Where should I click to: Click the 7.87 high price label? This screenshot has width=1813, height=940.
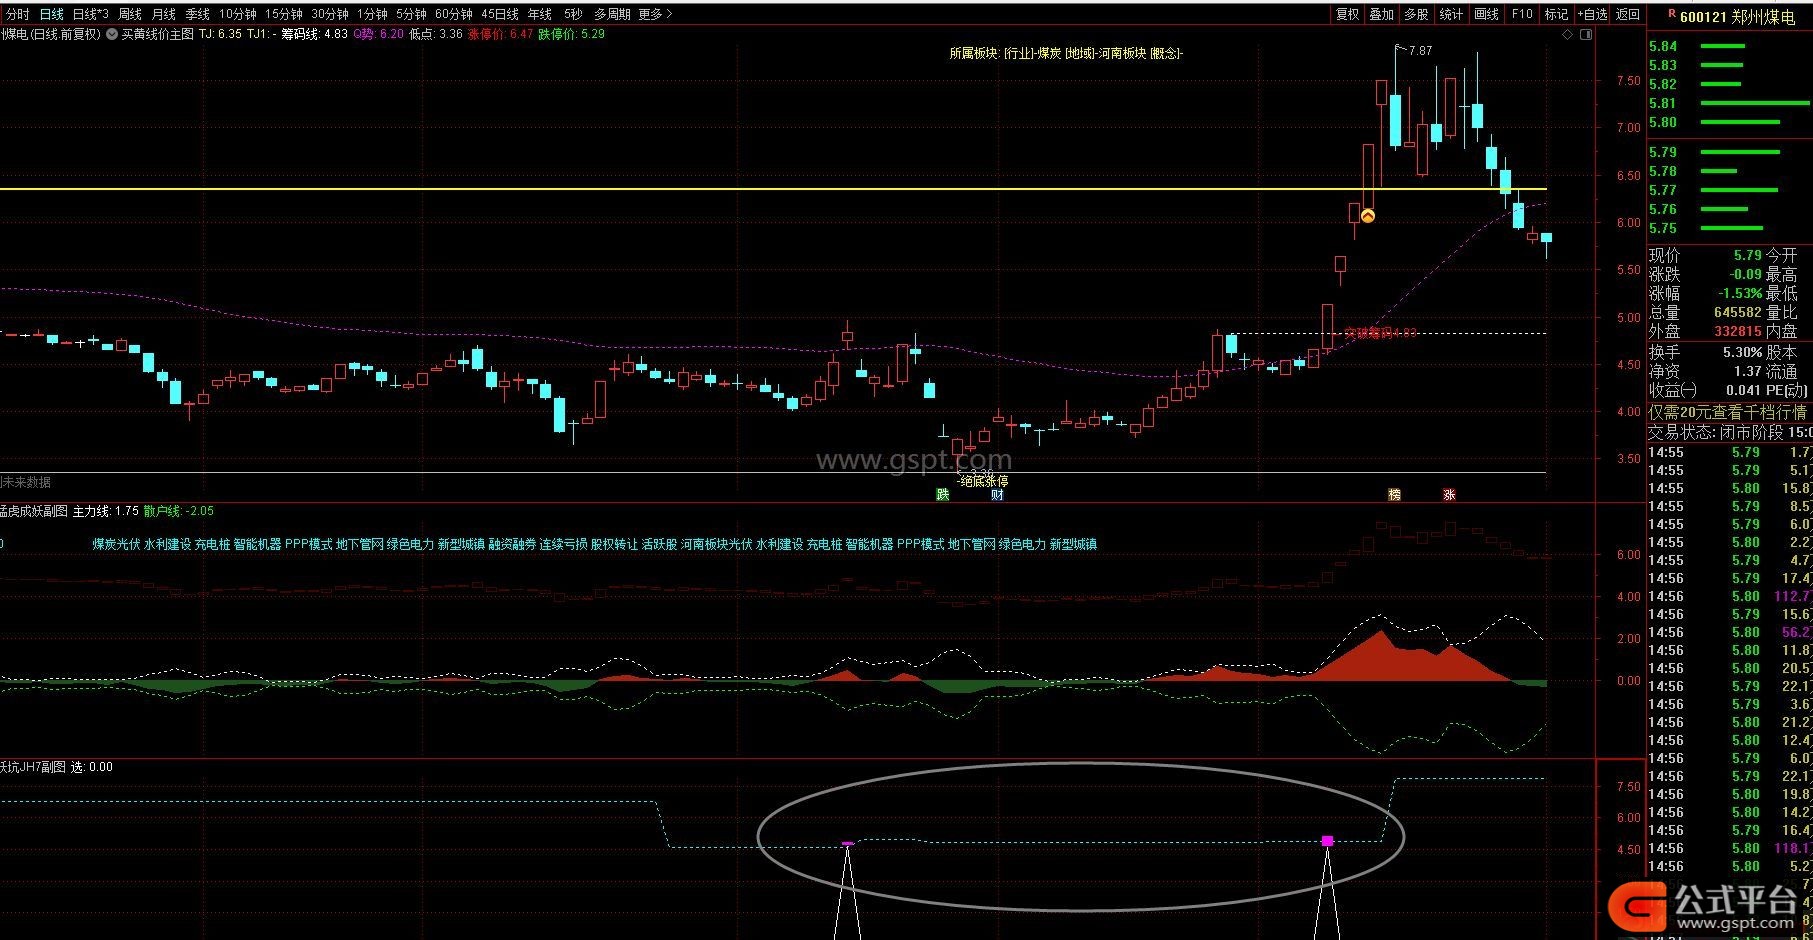(x=1419, y=50)
